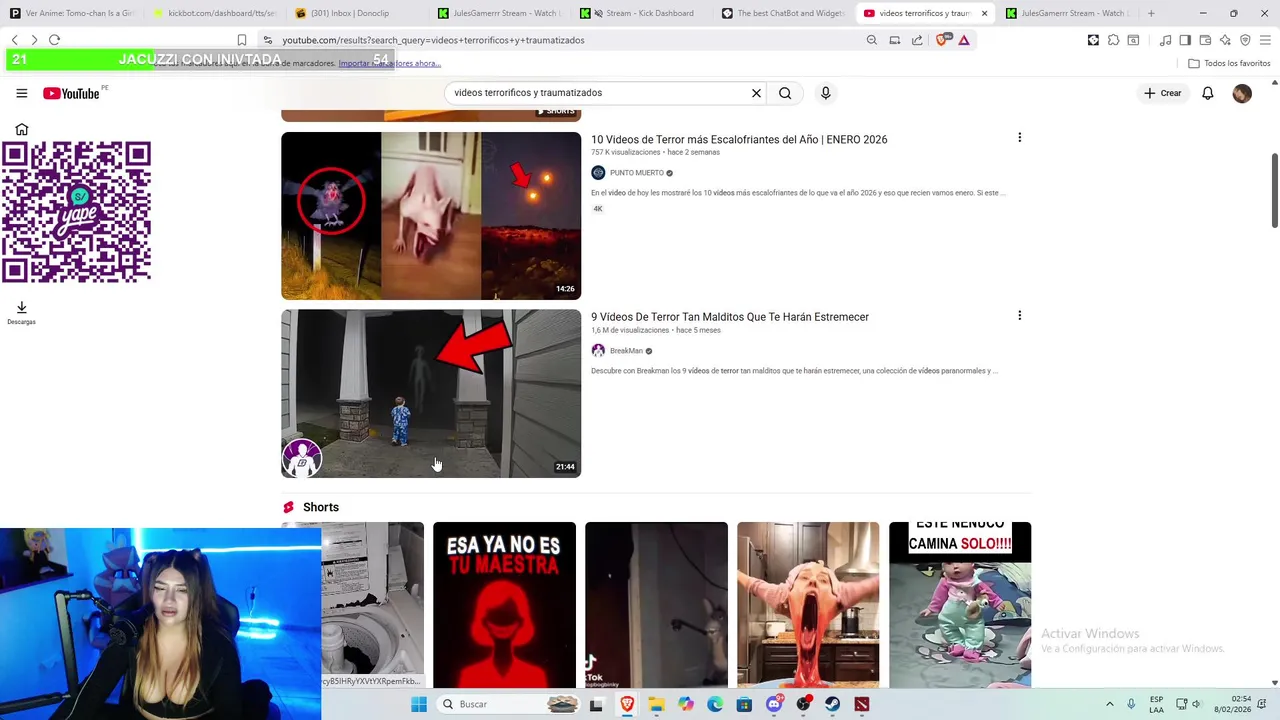Visit the PUNTO MUERTO channel
The width and height of the screenshot is (1280, 720).
[x=637, y=173]
